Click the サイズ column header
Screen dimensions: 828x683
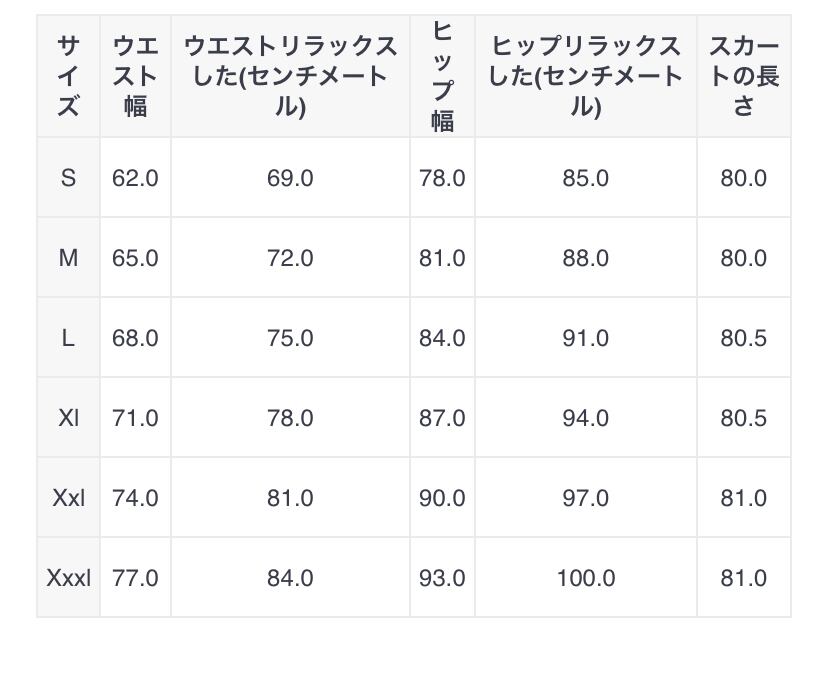coord(68,76)
